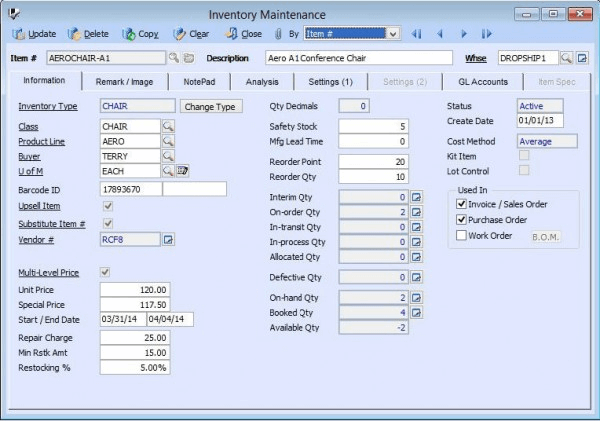Click the Description input field
600x421 pixels.
pos(359,58)
